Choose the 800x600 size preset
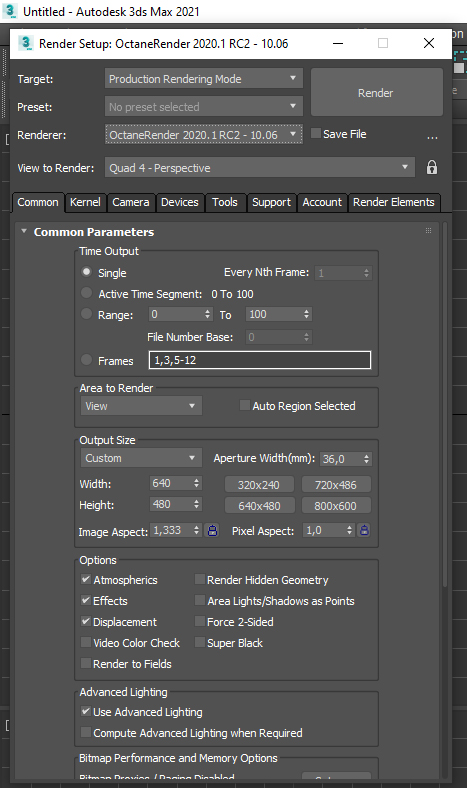 point(336,506)
